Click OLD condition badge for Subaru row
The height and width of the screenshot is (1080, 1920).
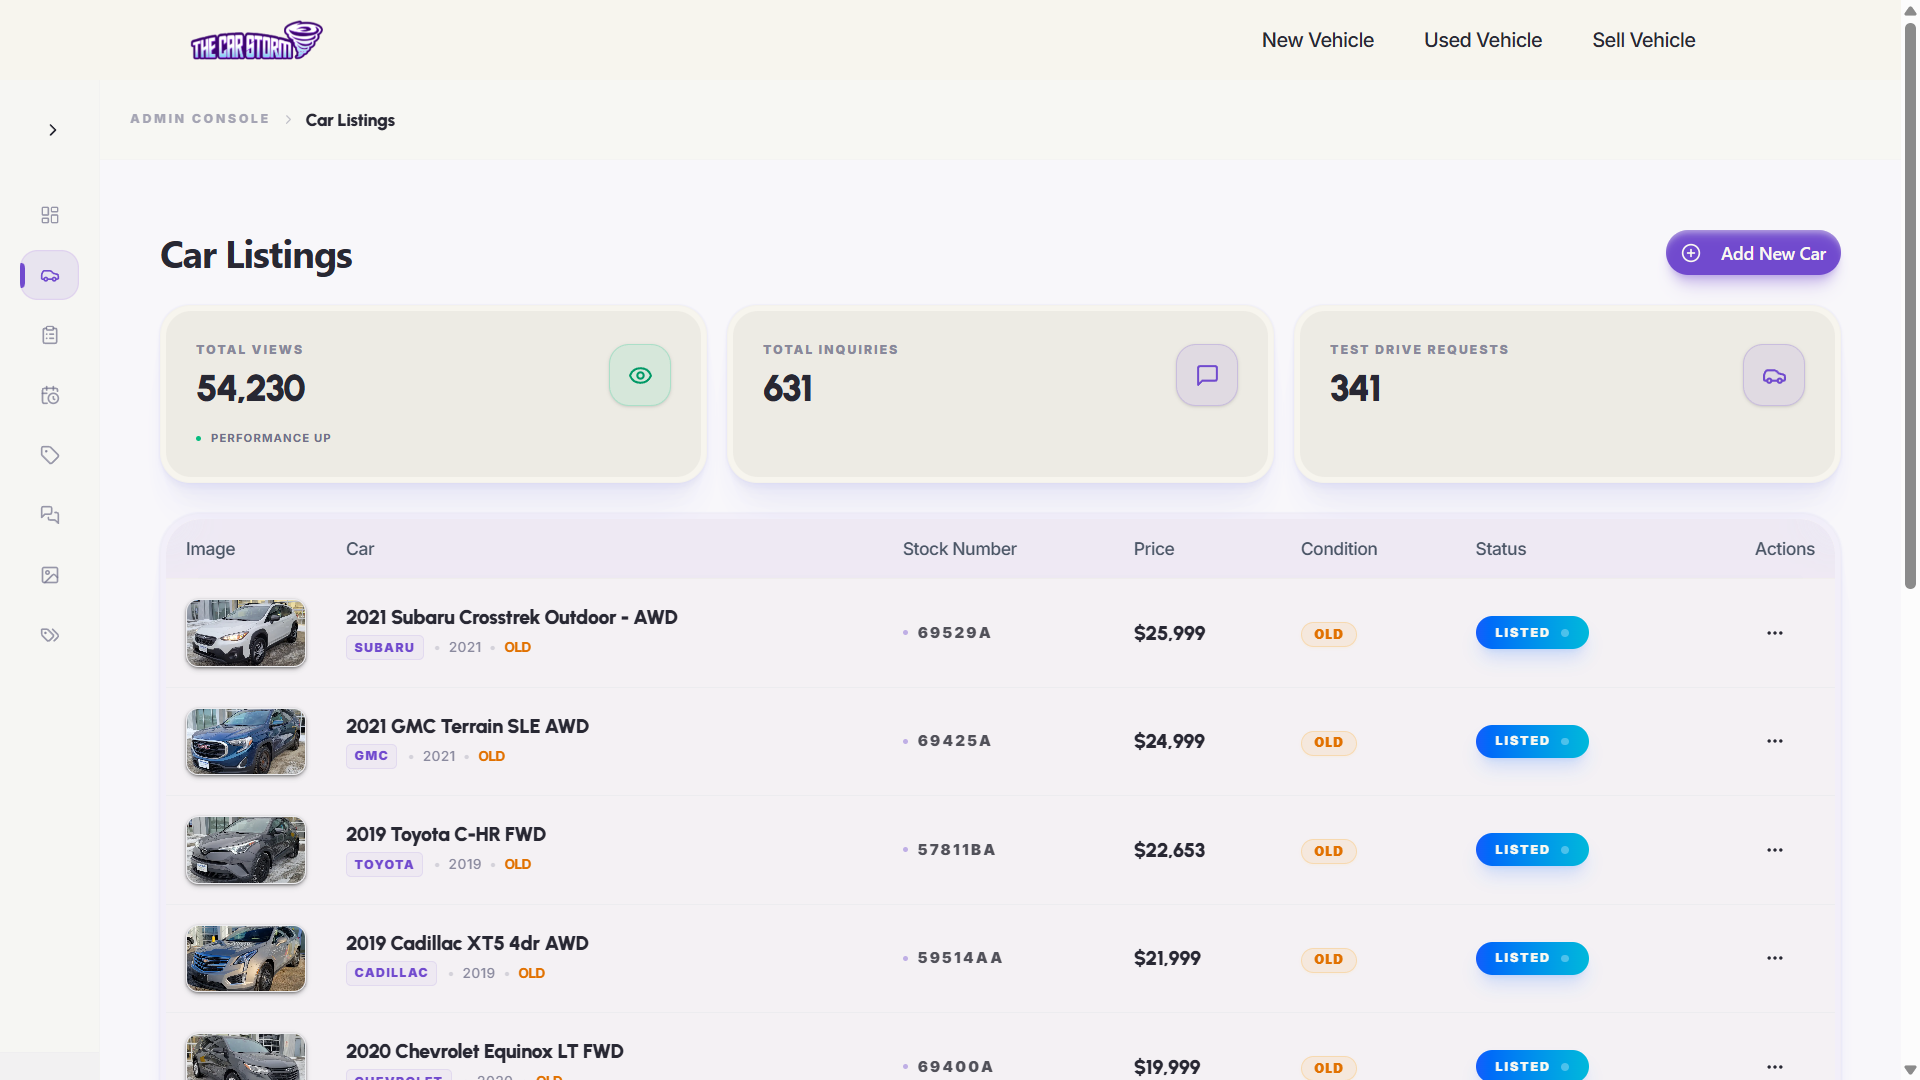pyautogui.click(x=1328, y=634)
